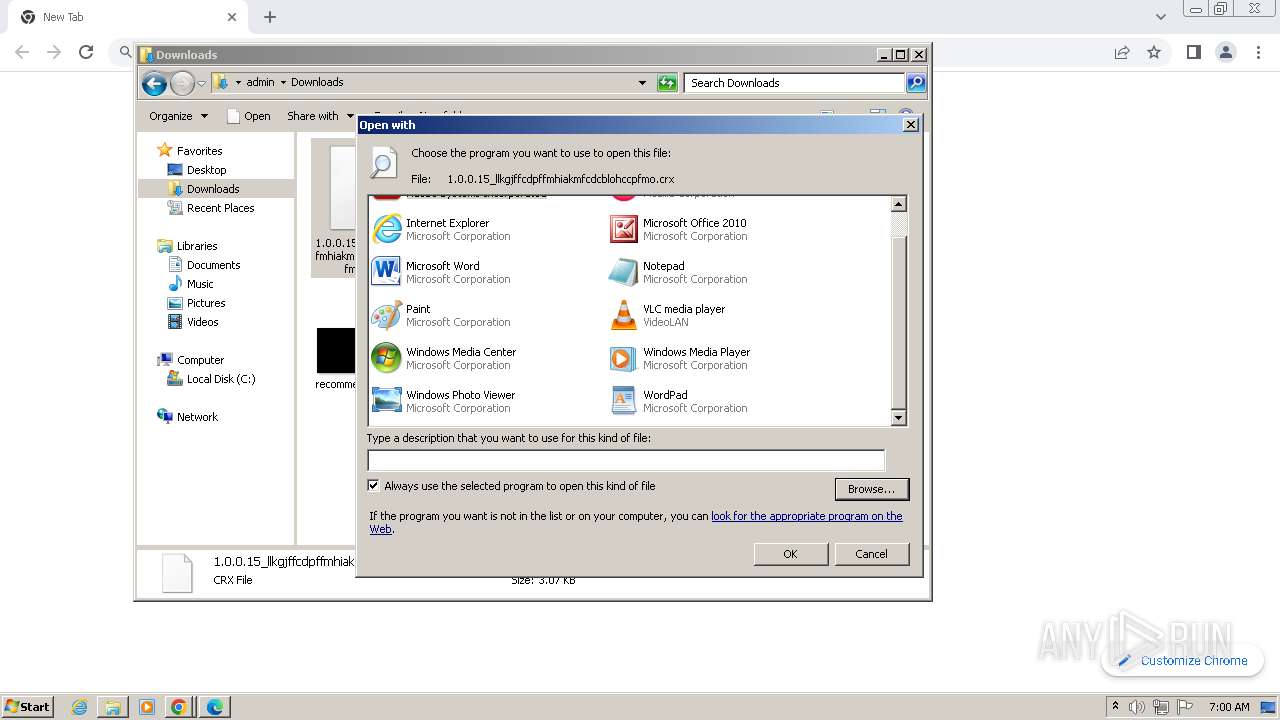Bookmark this tab with star icon

[x=1154, y=52]
